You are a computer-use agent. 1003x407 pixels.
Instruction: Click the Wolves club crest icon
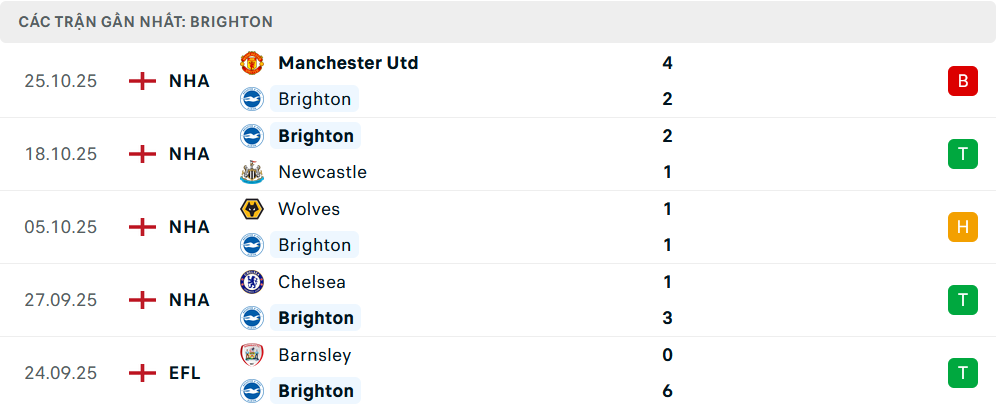251,209
